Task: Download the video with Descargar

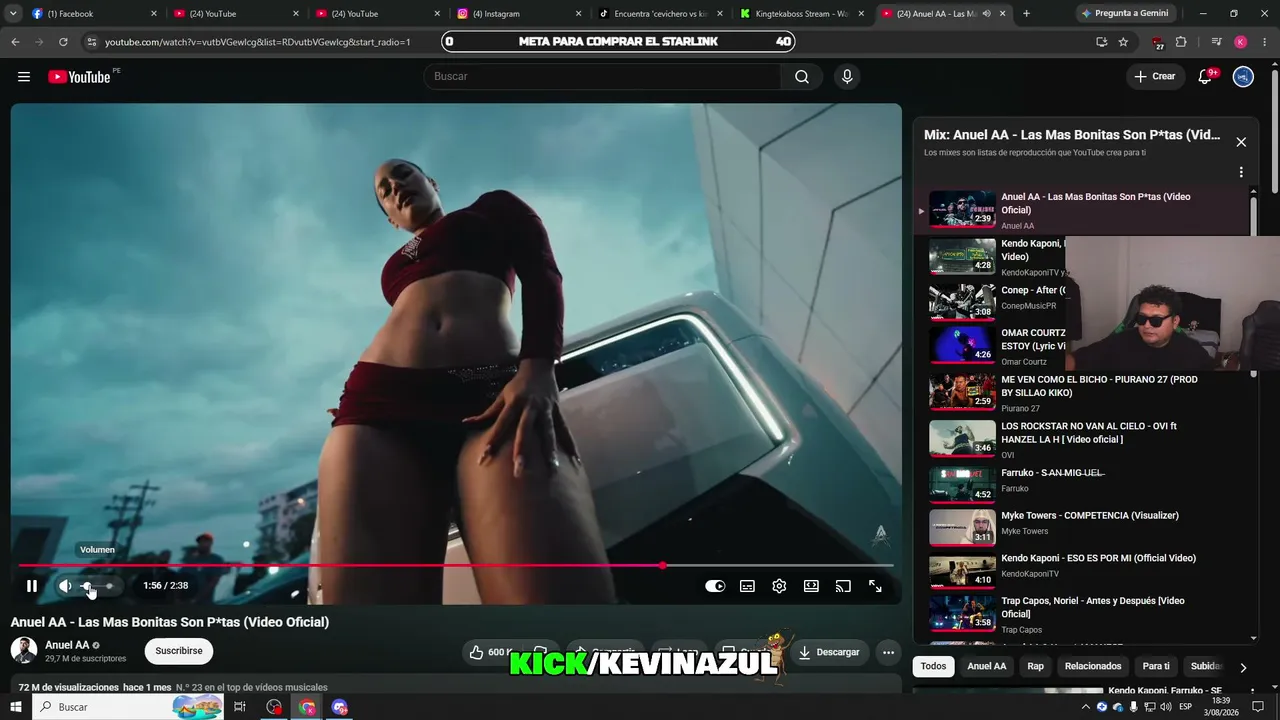Action: tap(829, 652)
